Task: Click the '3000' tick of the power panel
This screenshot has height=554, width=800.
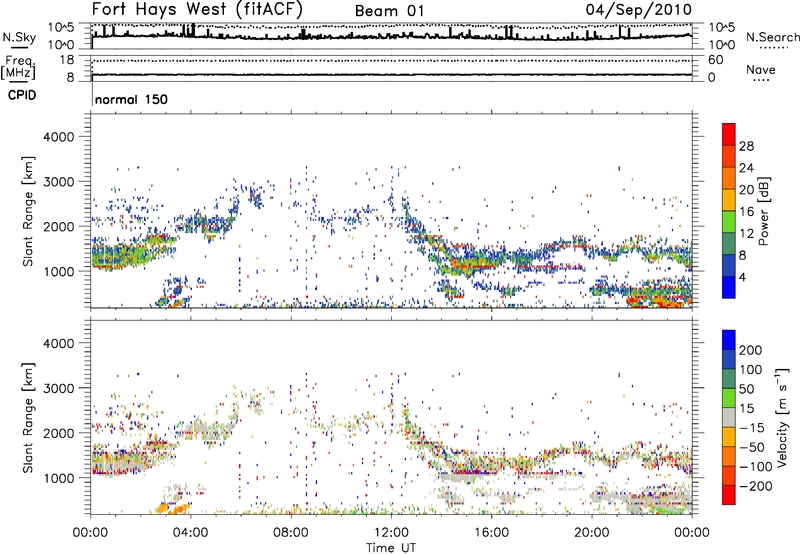Action: [59, 182]
